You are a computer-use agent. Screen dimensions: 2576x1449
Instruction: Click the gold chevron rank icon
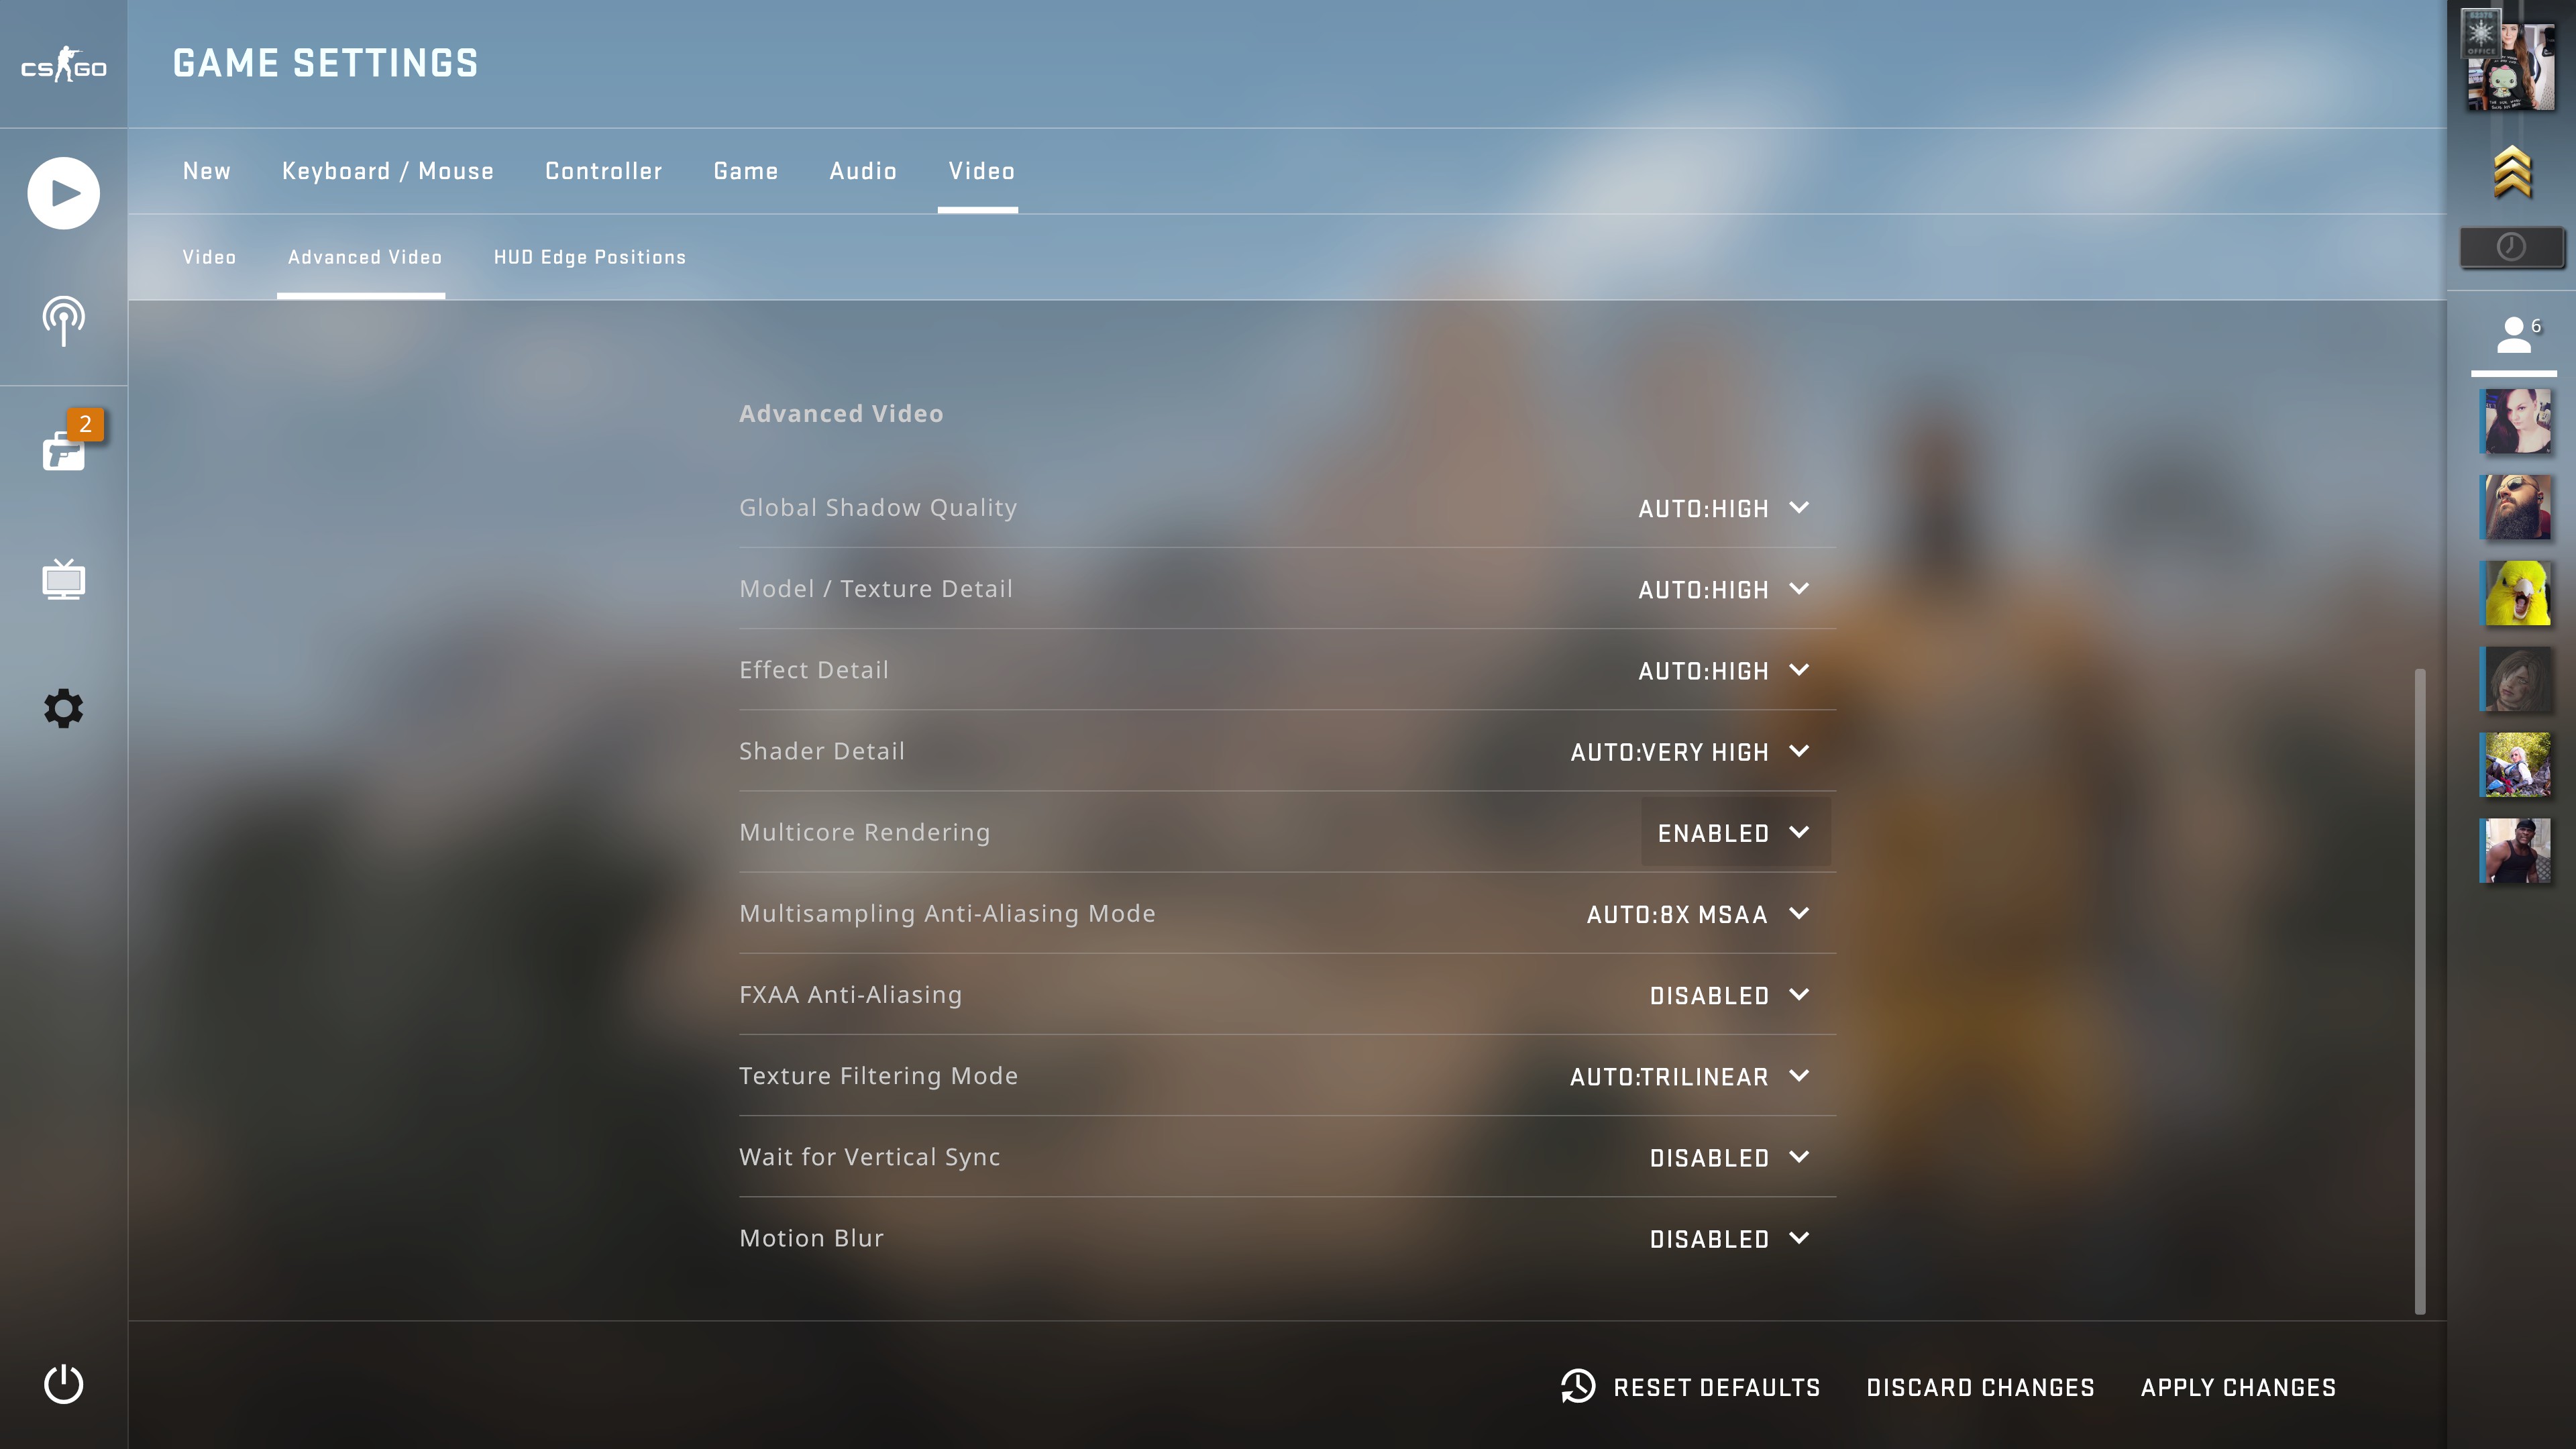(2511, 172)
